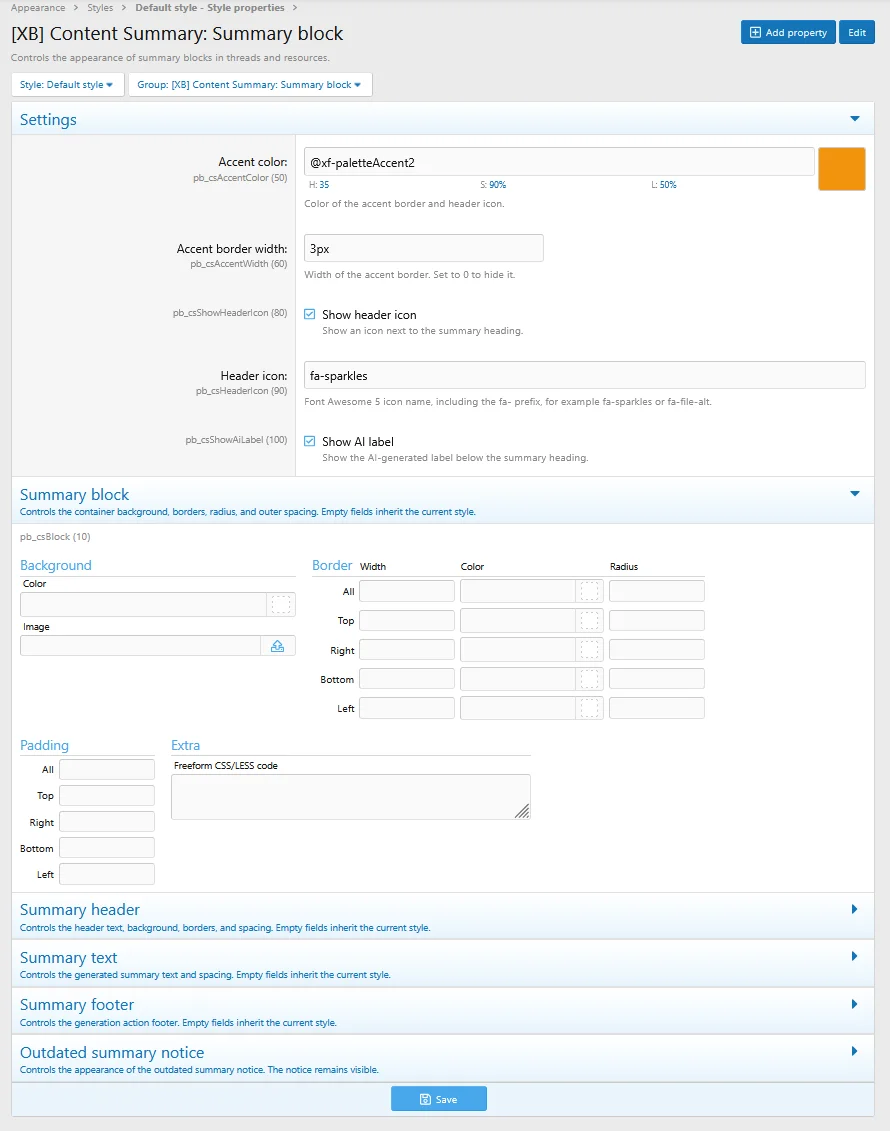Image resolution: width=890 pixels, height=1131 pixels.
Task: Click the Border All width field
Action: pyautogui.click(x=407, y=591)
